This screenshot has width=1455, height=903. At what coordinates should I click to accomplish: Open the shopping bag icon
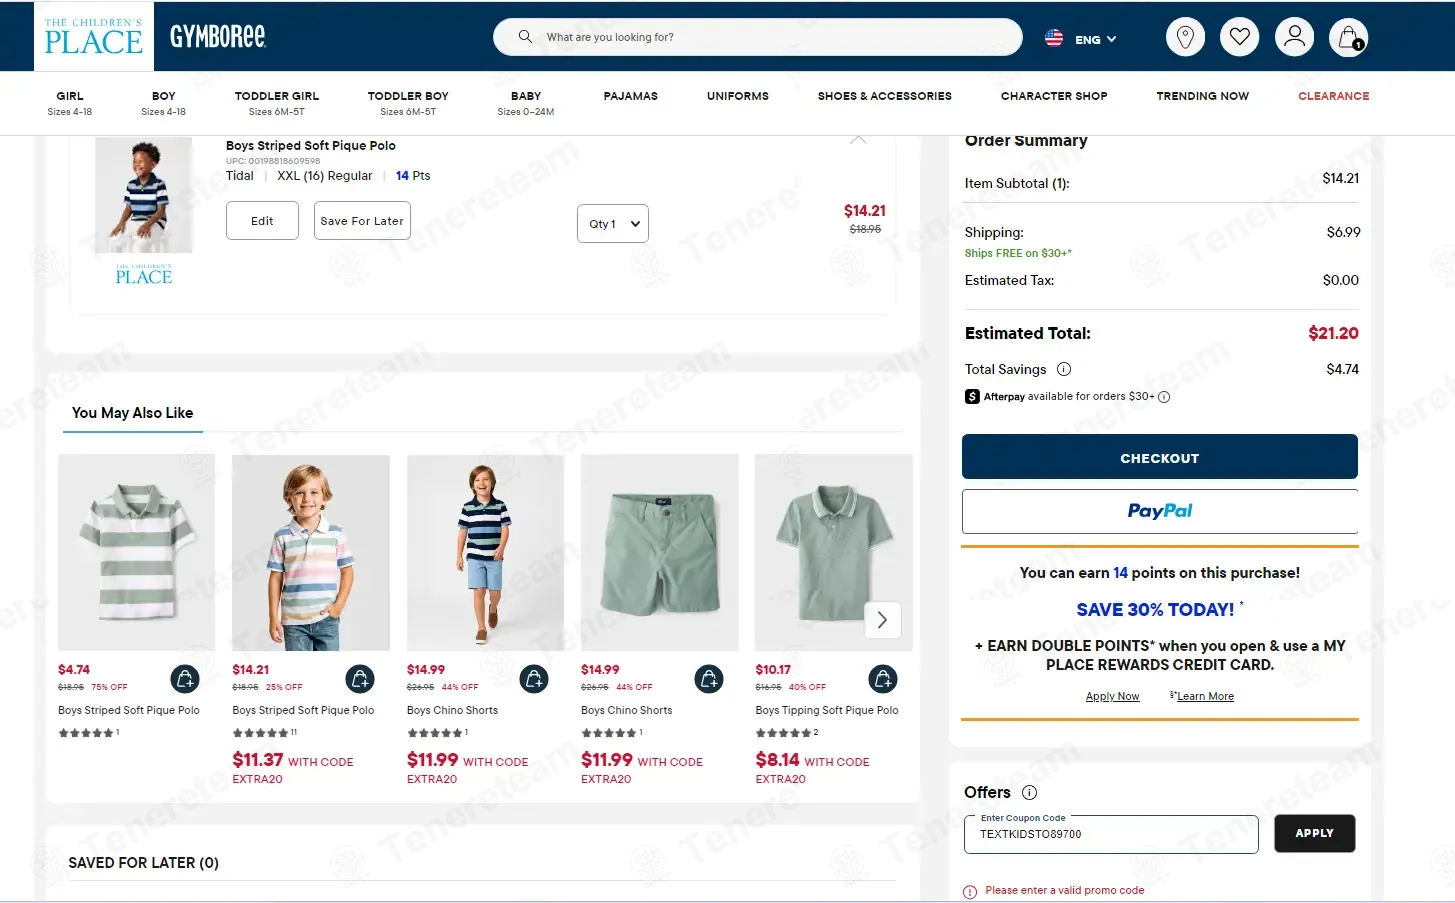click(1349, 37)
